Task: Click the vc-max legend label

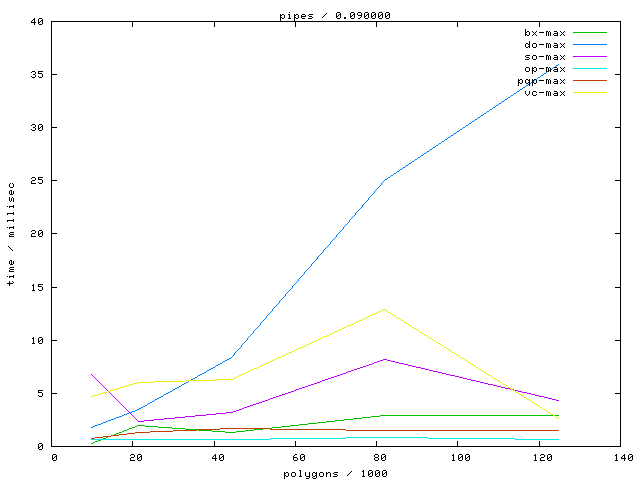Action: pos(545,93)
